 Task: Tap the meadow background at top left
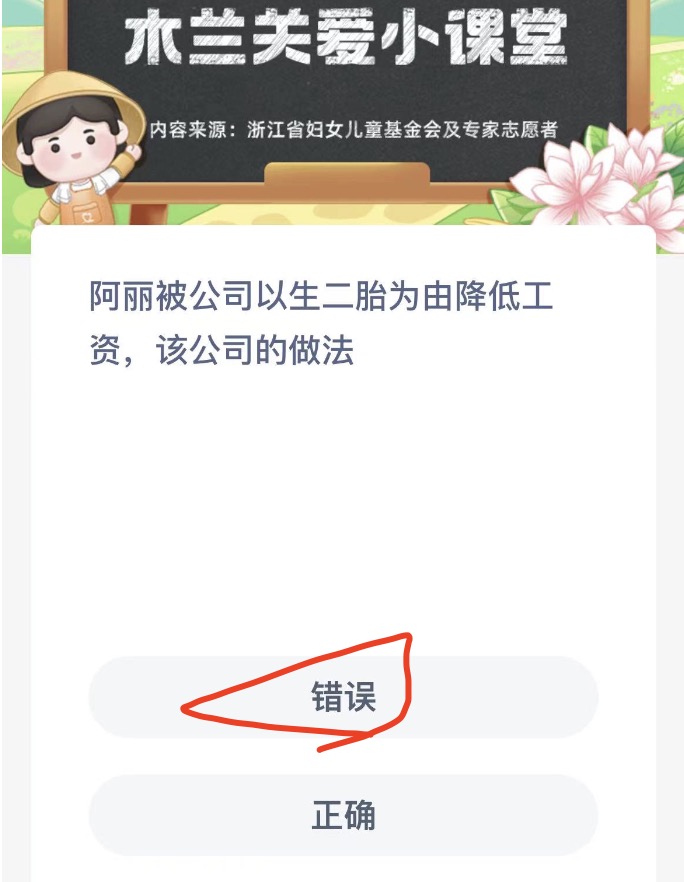(x=22, y=34)
